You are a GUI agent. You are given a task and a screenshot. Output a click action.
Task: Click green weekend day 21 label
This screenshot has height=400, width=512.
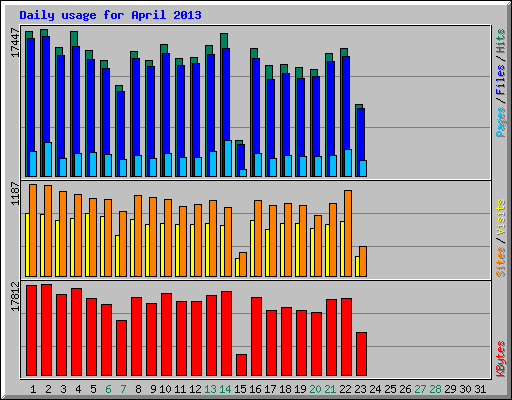[330, 389]
